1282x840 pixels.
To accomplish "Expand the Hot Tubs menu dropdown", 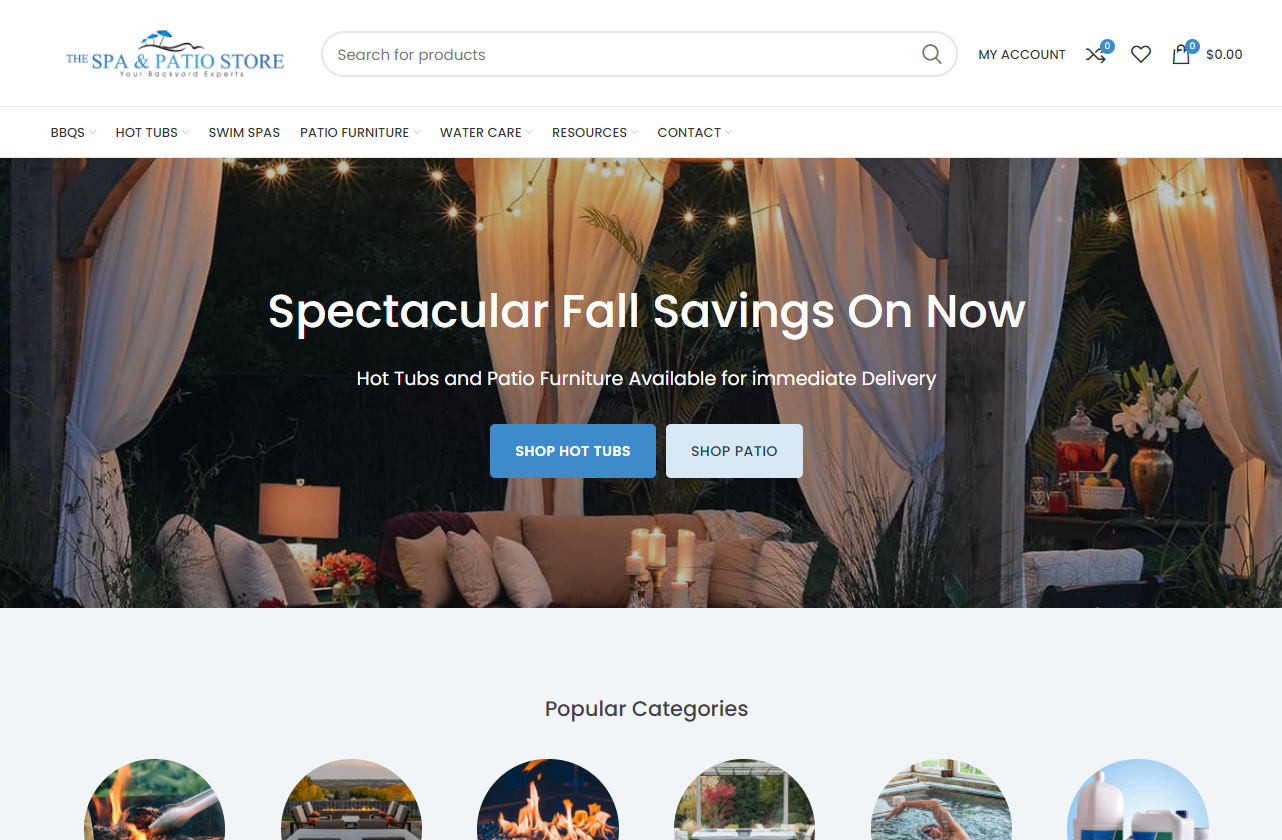I will click(x=152, y=132).
